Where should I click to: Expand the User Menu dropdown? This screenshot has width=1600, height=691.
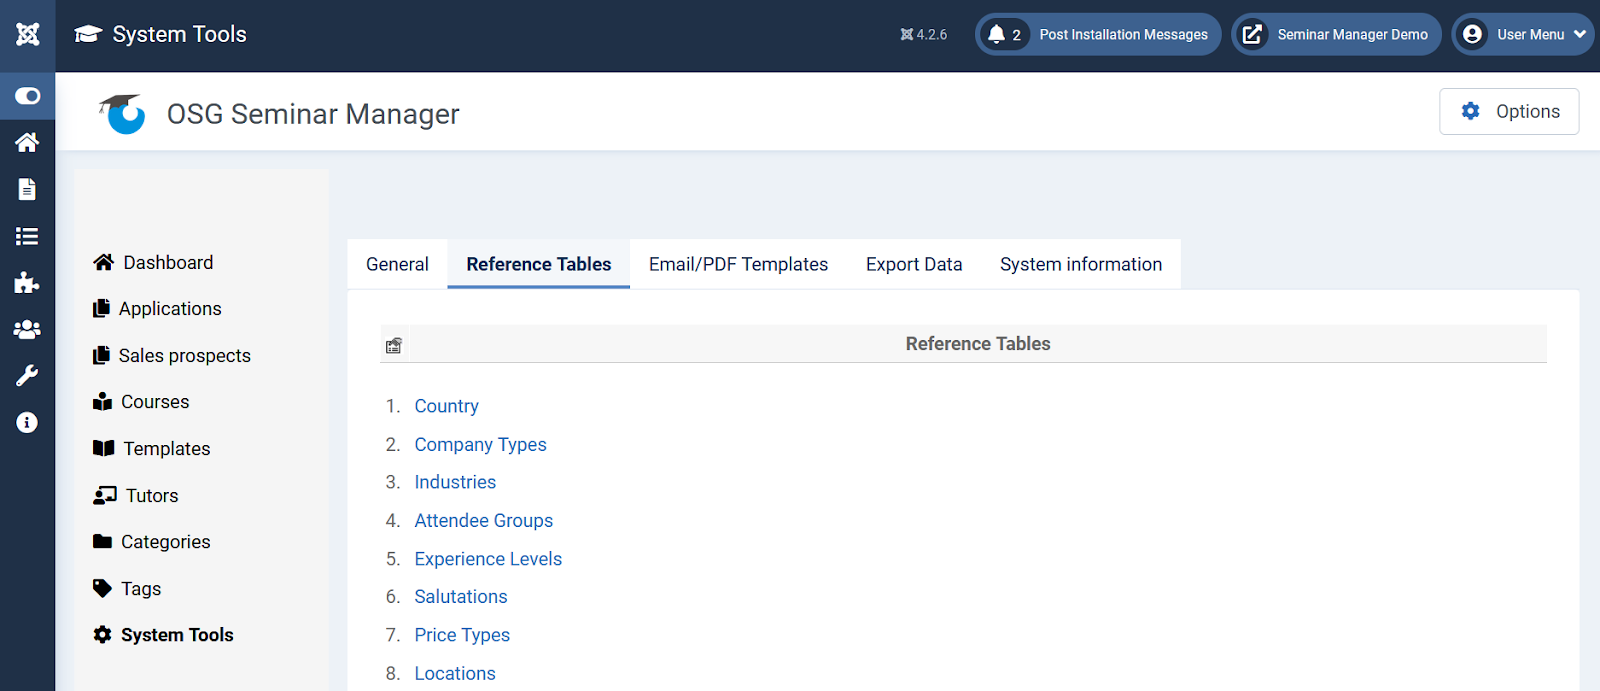coord(1523,34)
